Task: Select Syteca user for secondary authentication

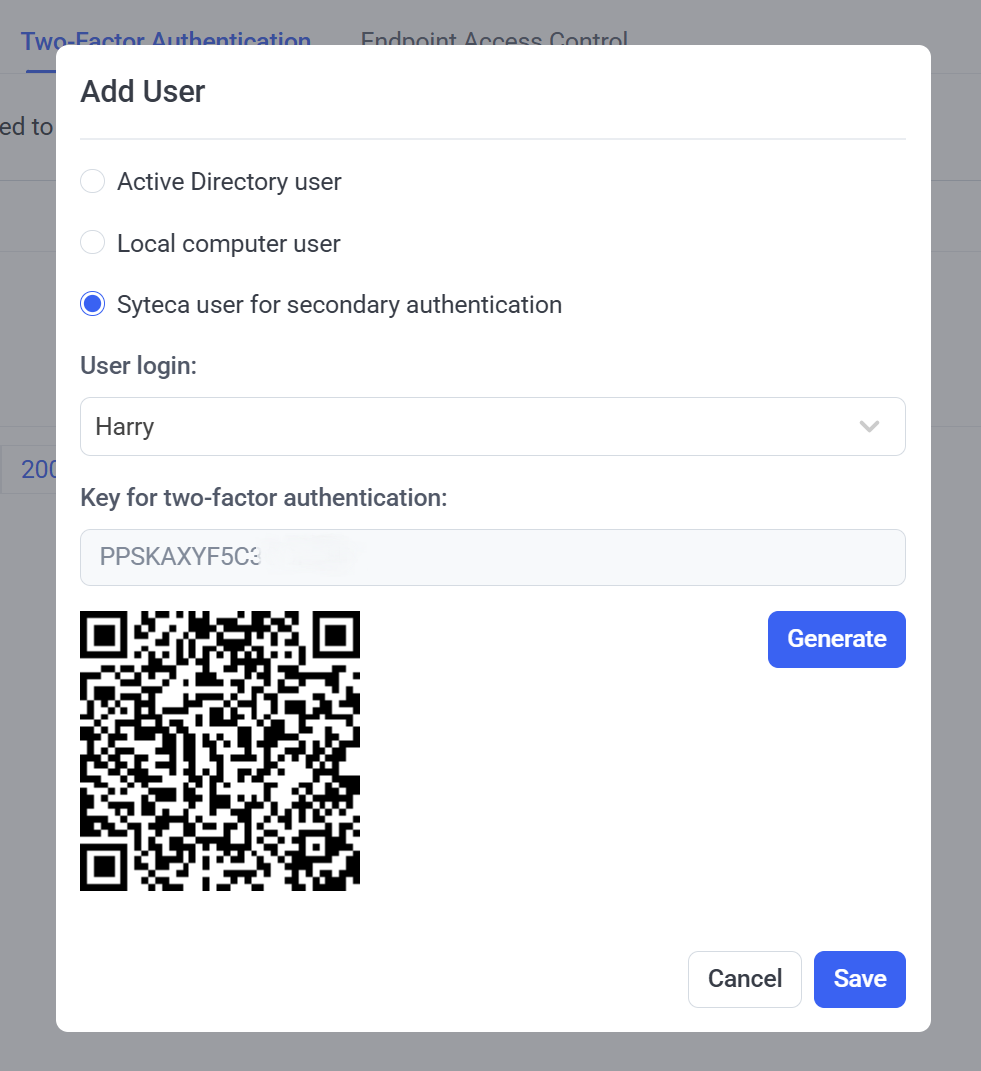Action: click(92, 304)
